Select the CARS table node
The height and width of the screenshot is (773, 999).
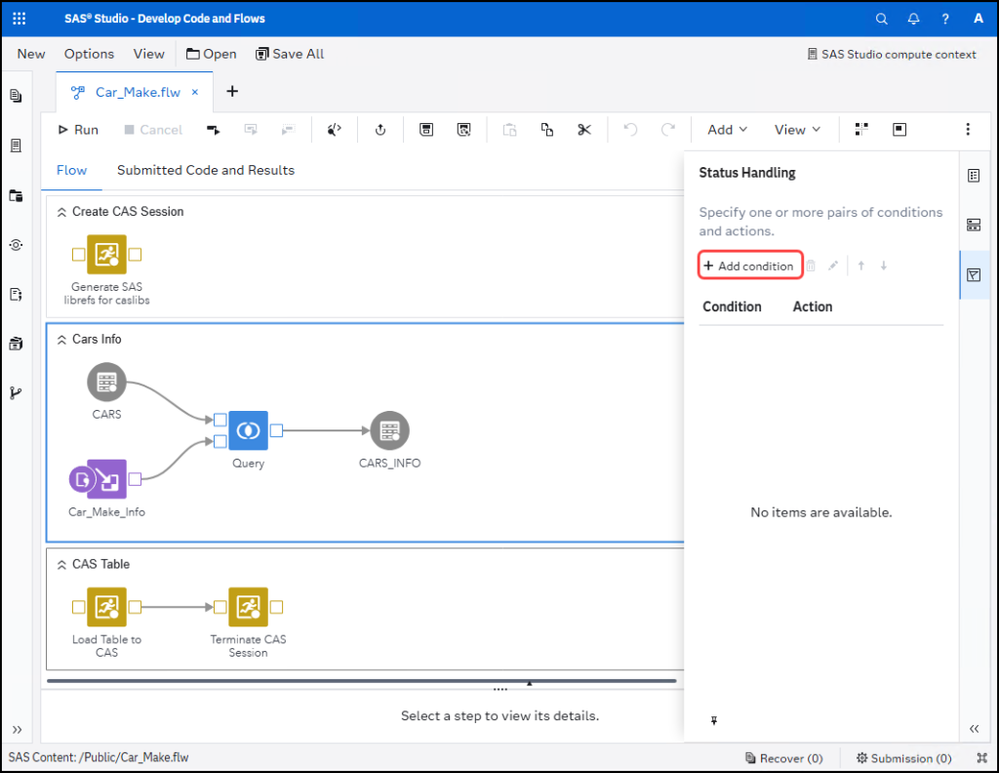click(106, 382)
